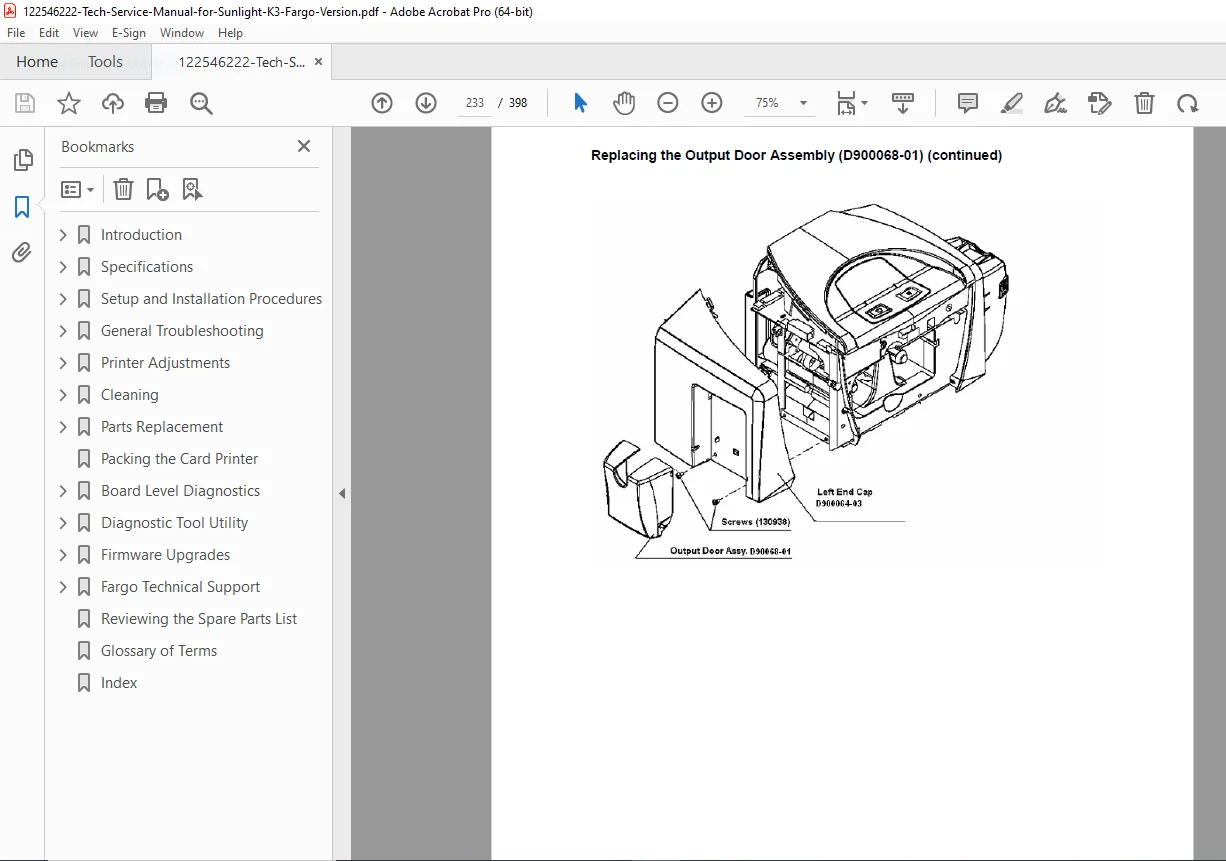
Task: Open the Edit menu
Action: click(49, 33)
